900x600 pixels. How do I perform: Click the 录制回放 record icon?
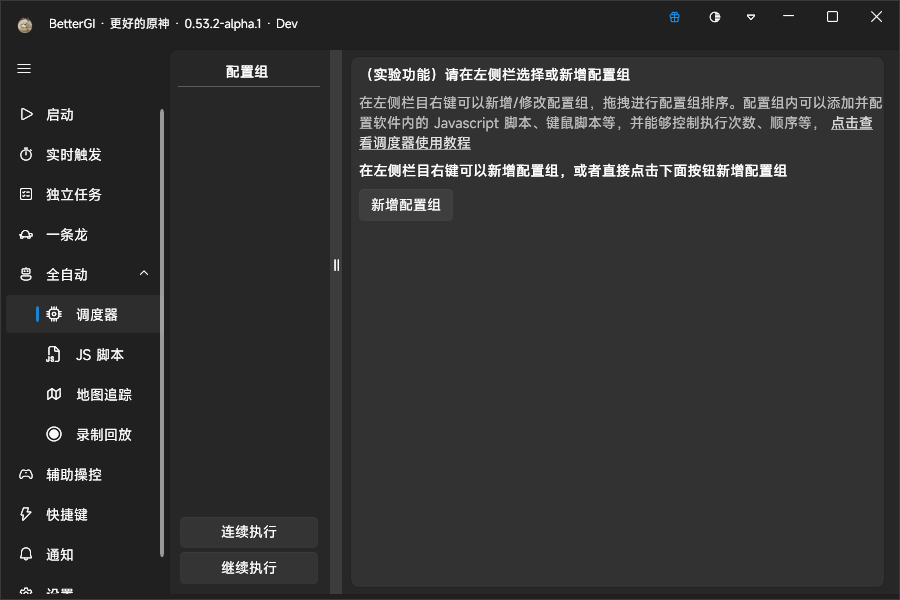(x=54, y=435)
